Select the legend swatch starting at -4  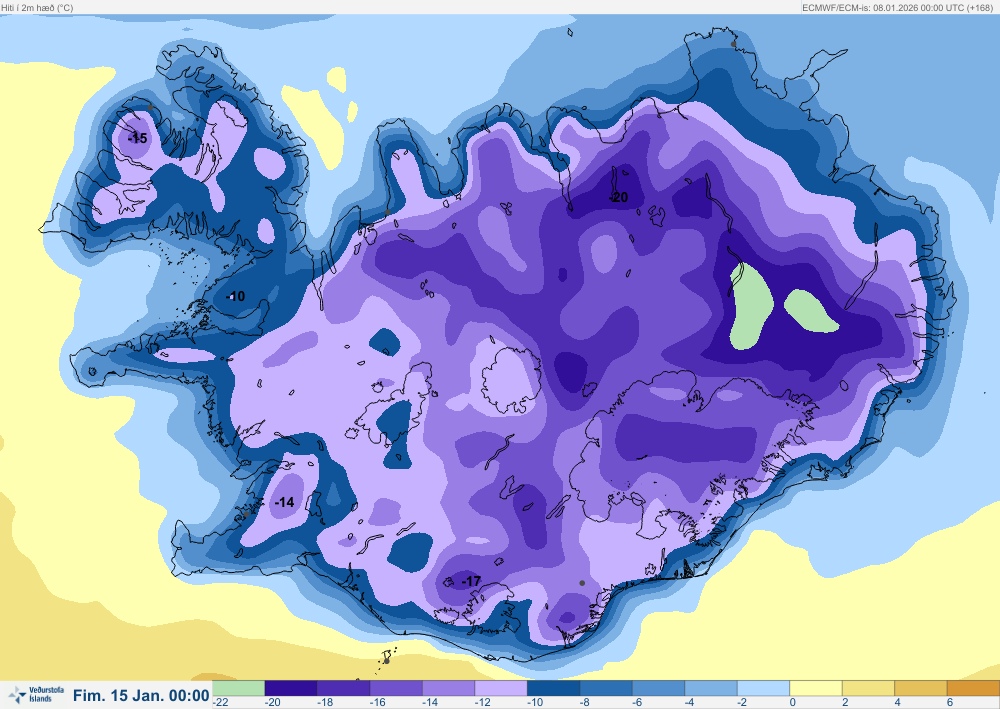[710, 688]
